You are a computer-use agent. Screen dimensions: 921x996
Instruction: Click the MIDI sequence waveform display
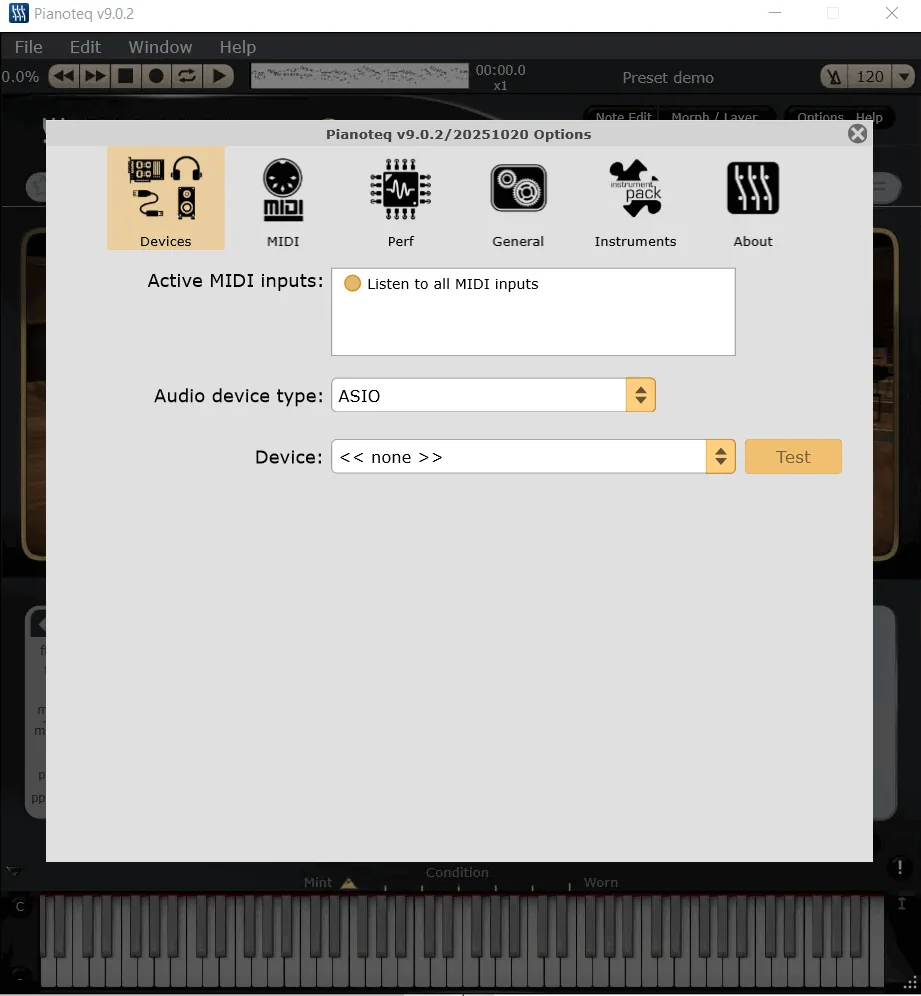[x=360, y=76]
